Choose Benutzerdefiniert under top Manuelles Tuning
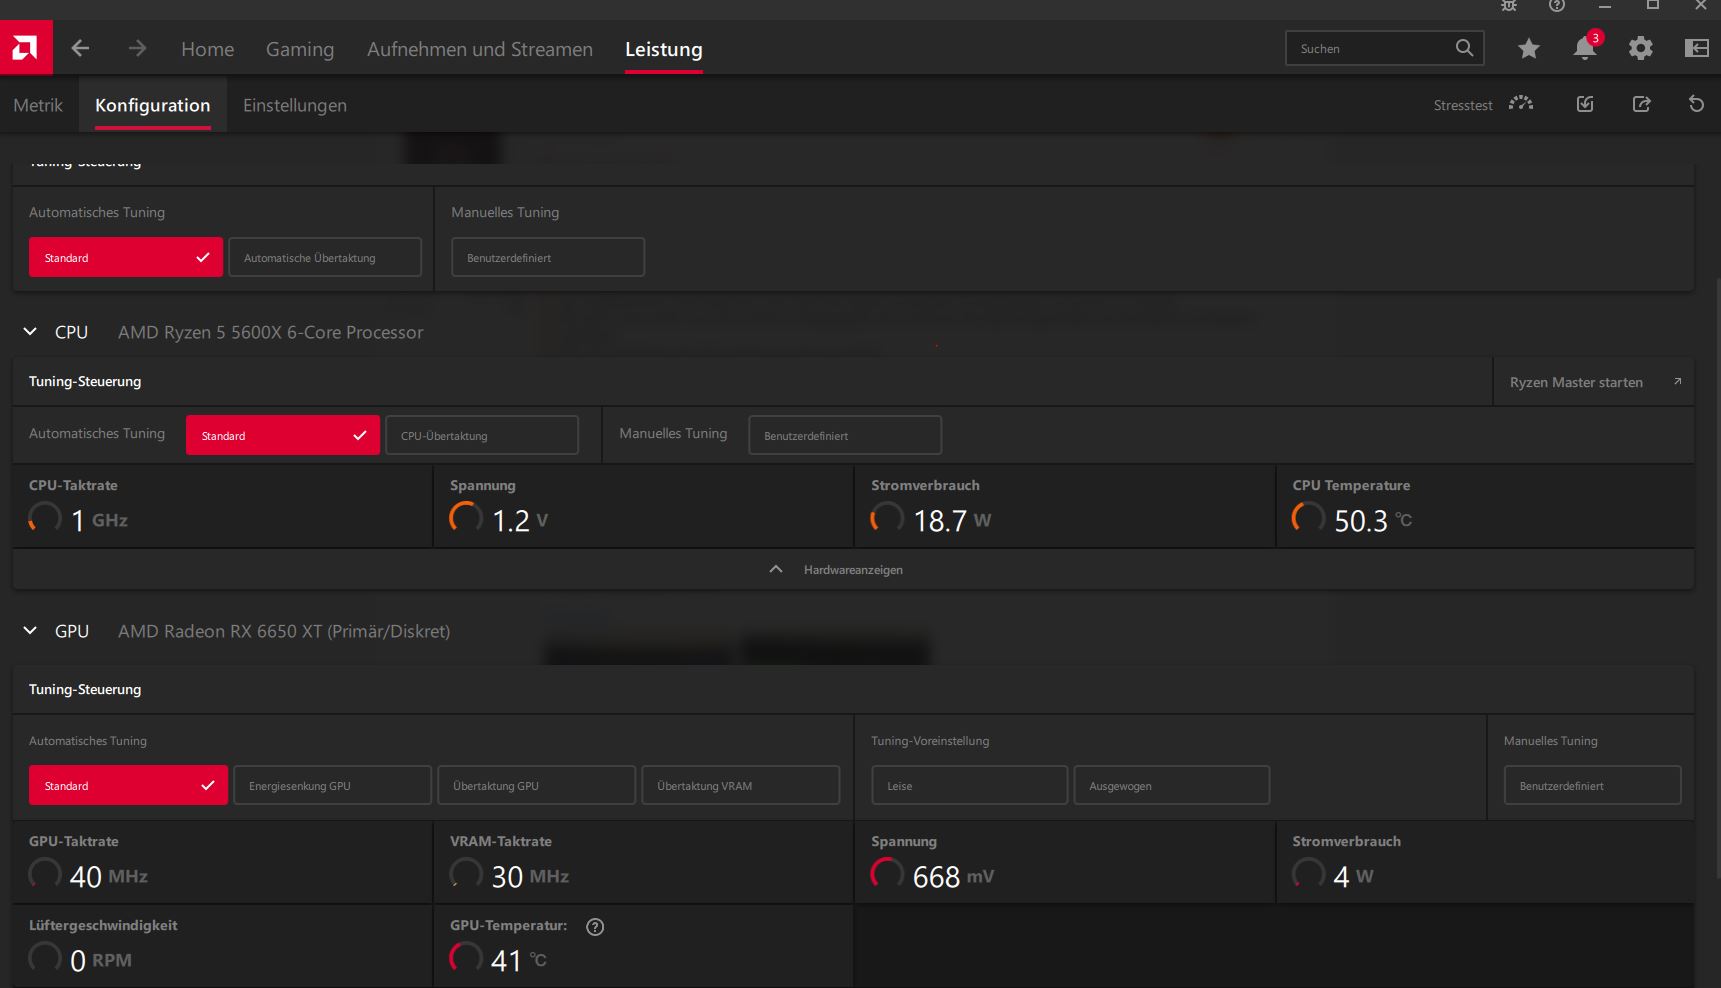Viewport: 1721px width, 988px height. pos(548,257)
